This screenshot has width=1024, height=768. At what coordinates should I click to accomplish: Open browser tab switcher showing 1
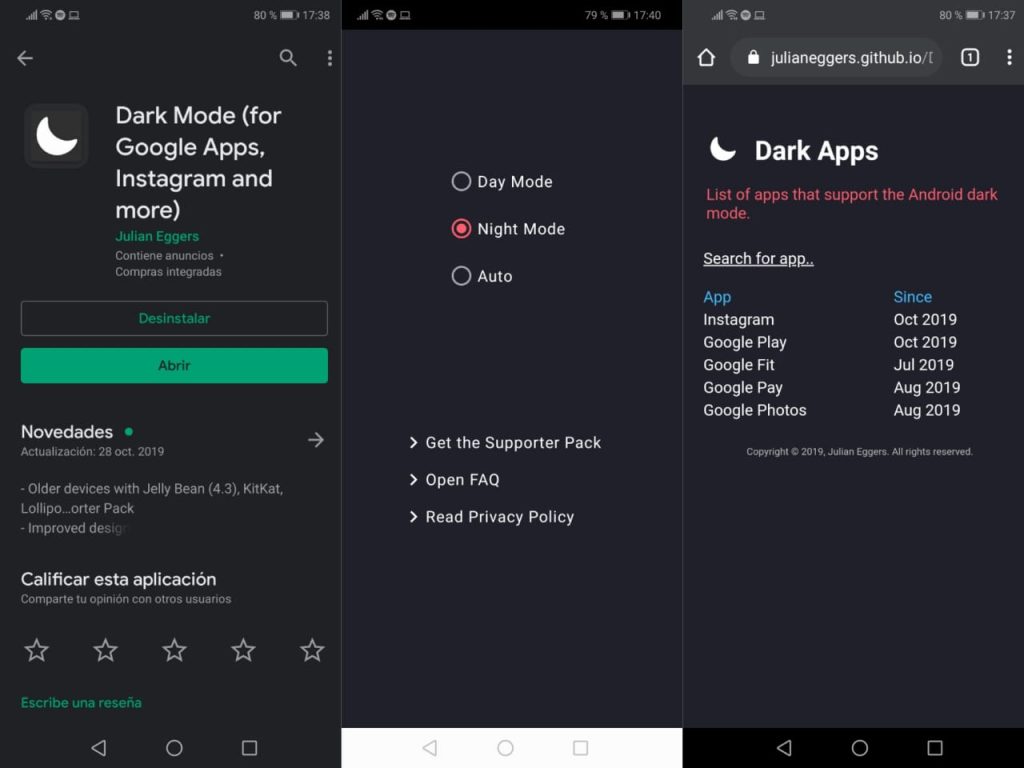pyautogui.click(x=970, y=57)
